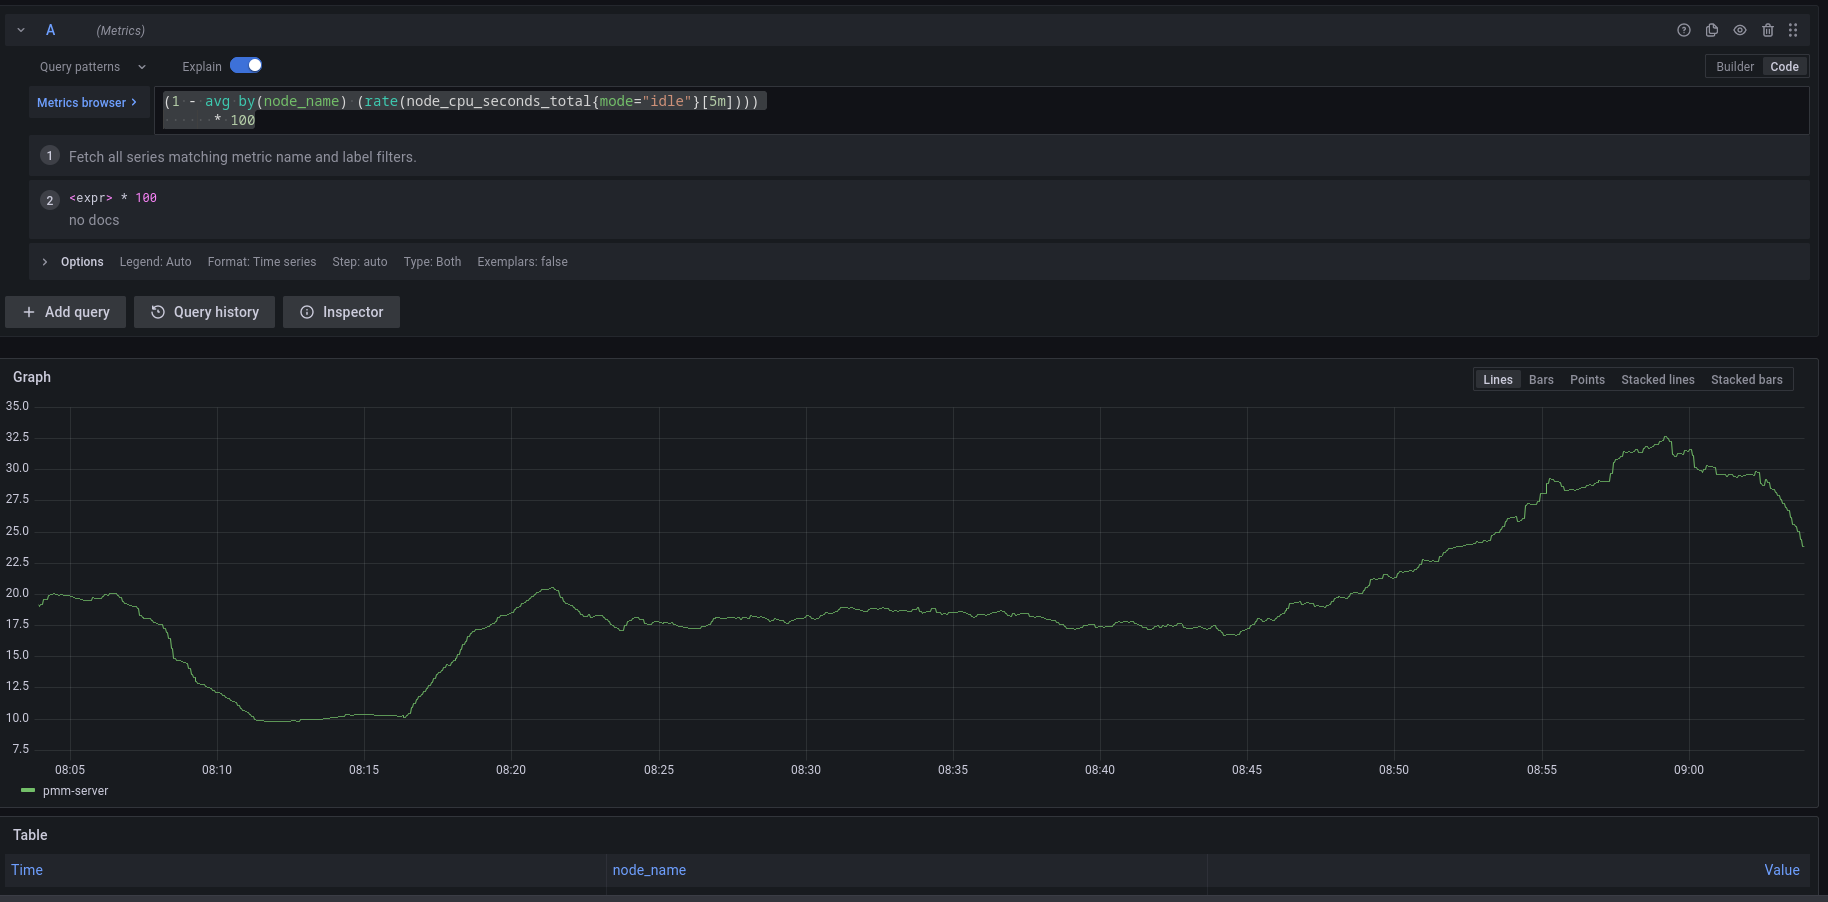This screenshot has width=1828, height=902.
Task: Select Stacked lines graph style
Action: (1657, 380)
